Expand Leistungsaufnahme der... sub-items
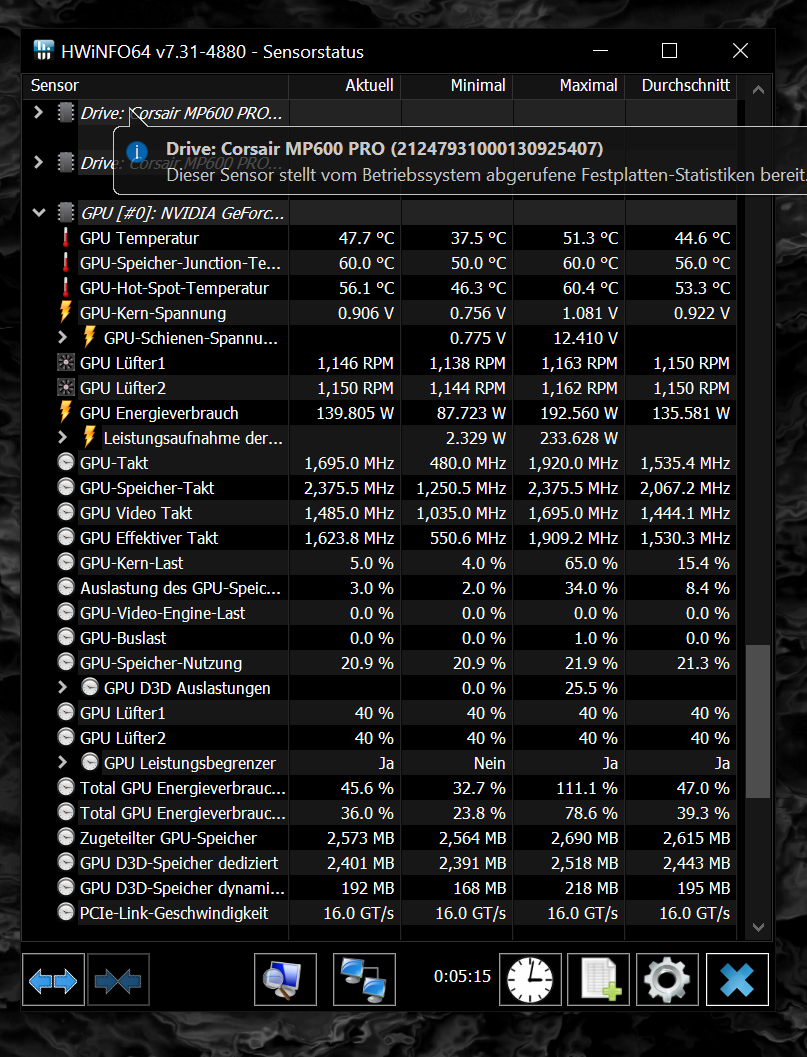Viewport: 807px width, 1057px height. click(63, 437)
